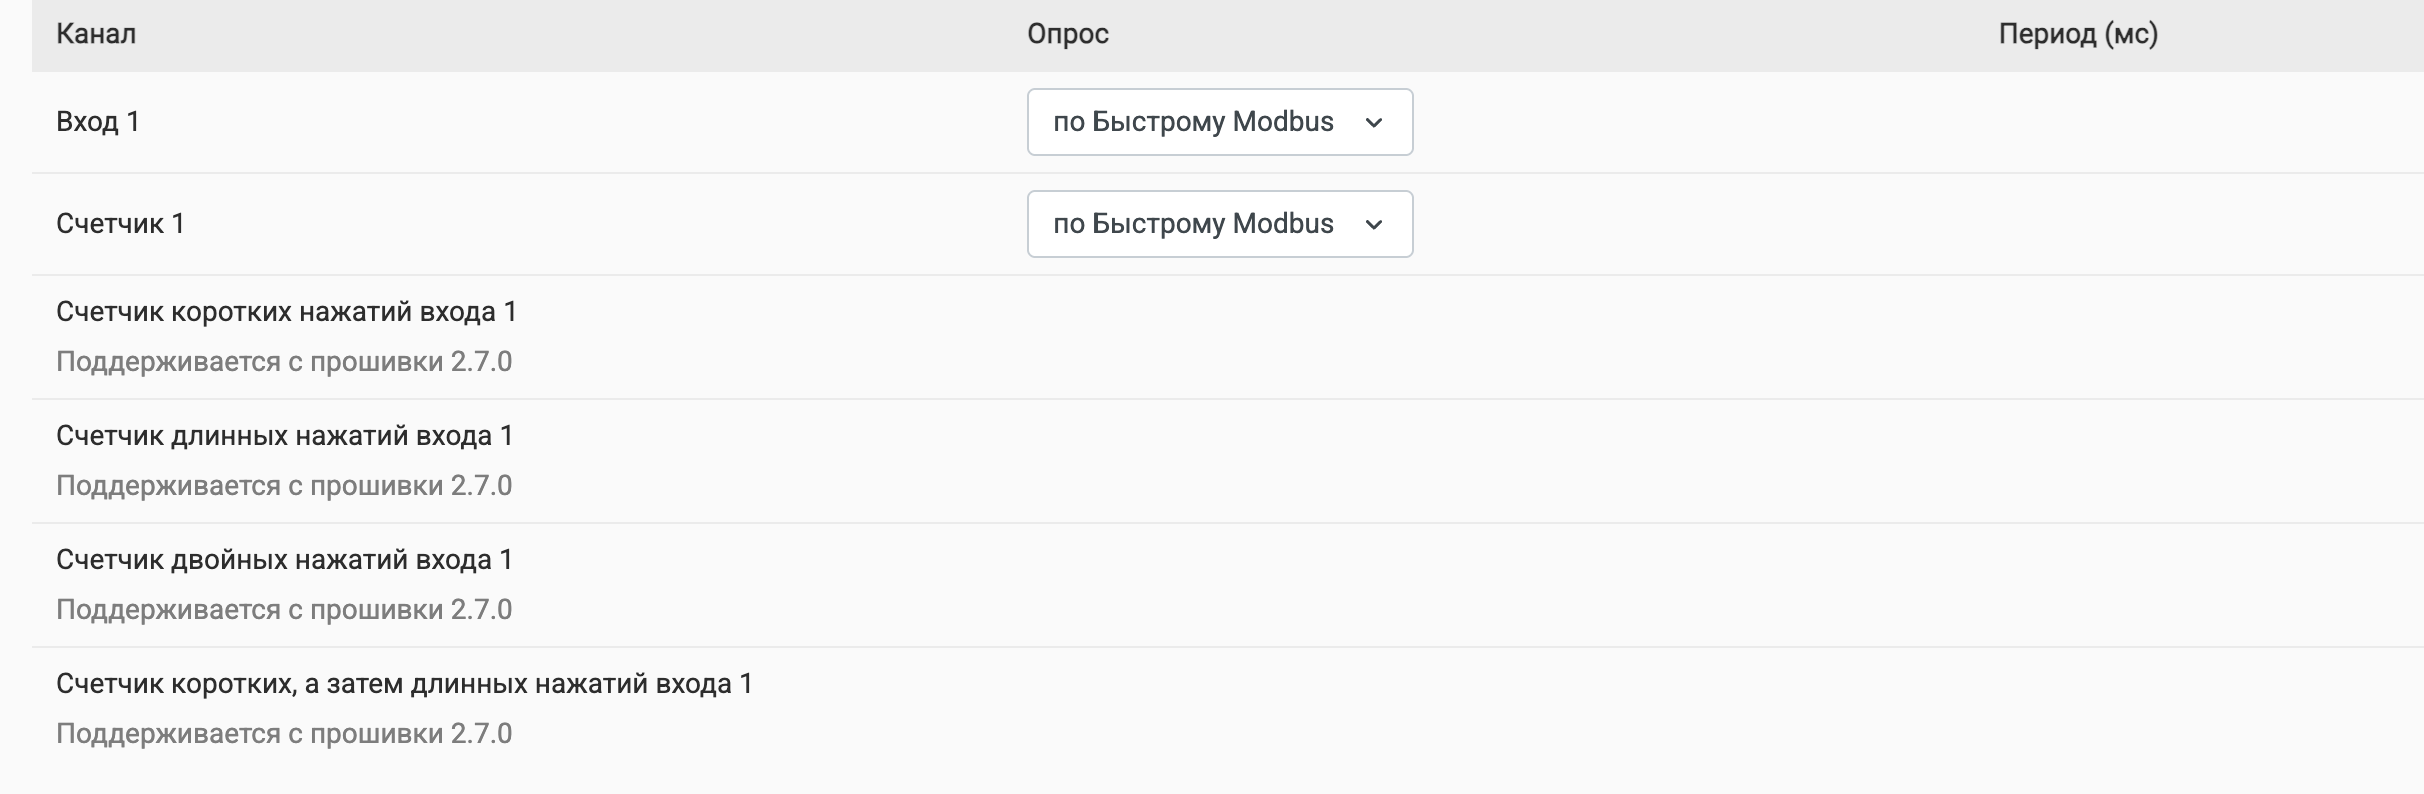Click firmware note under коротких, а затем длинных

click(x=284, y=734)
